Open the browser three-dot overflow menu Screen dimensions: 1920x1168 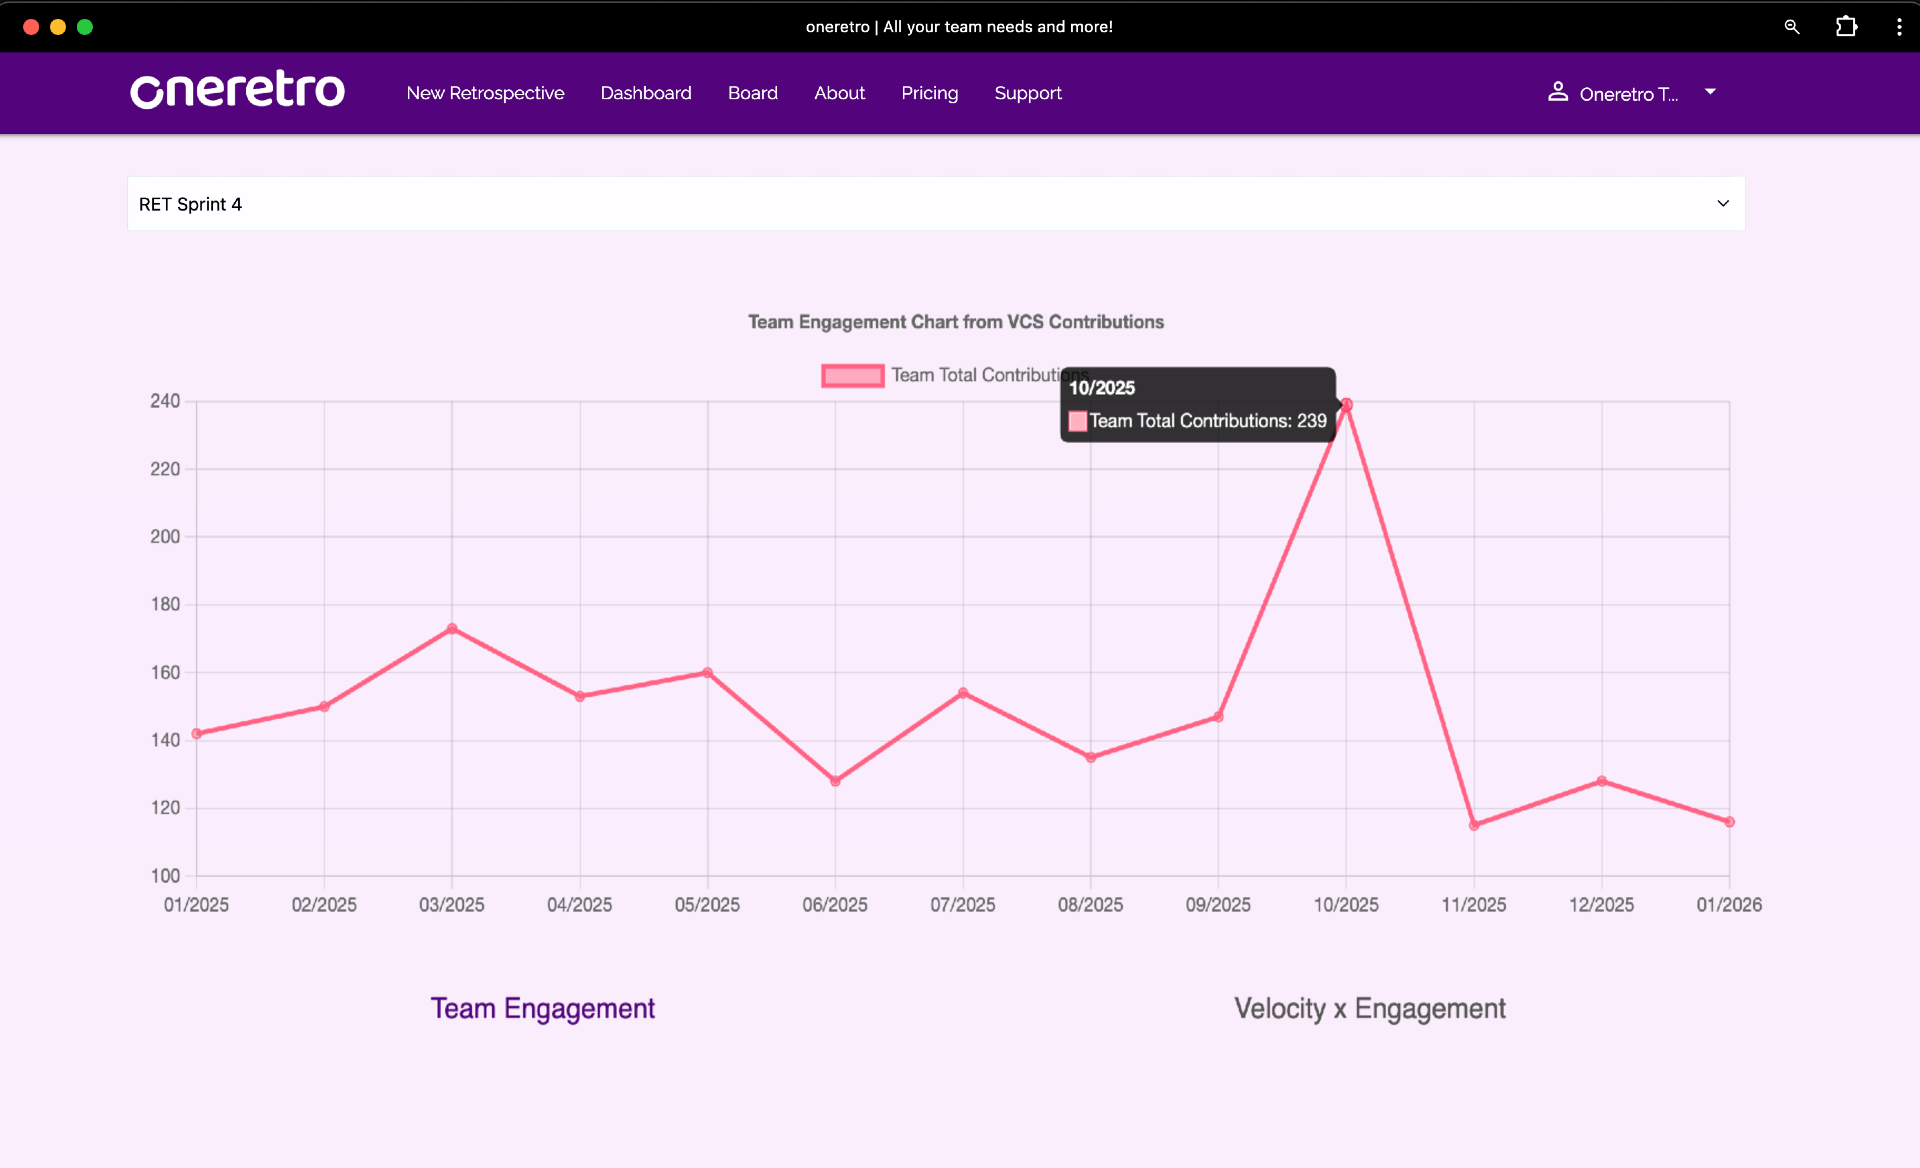[x=1899, y=26]
